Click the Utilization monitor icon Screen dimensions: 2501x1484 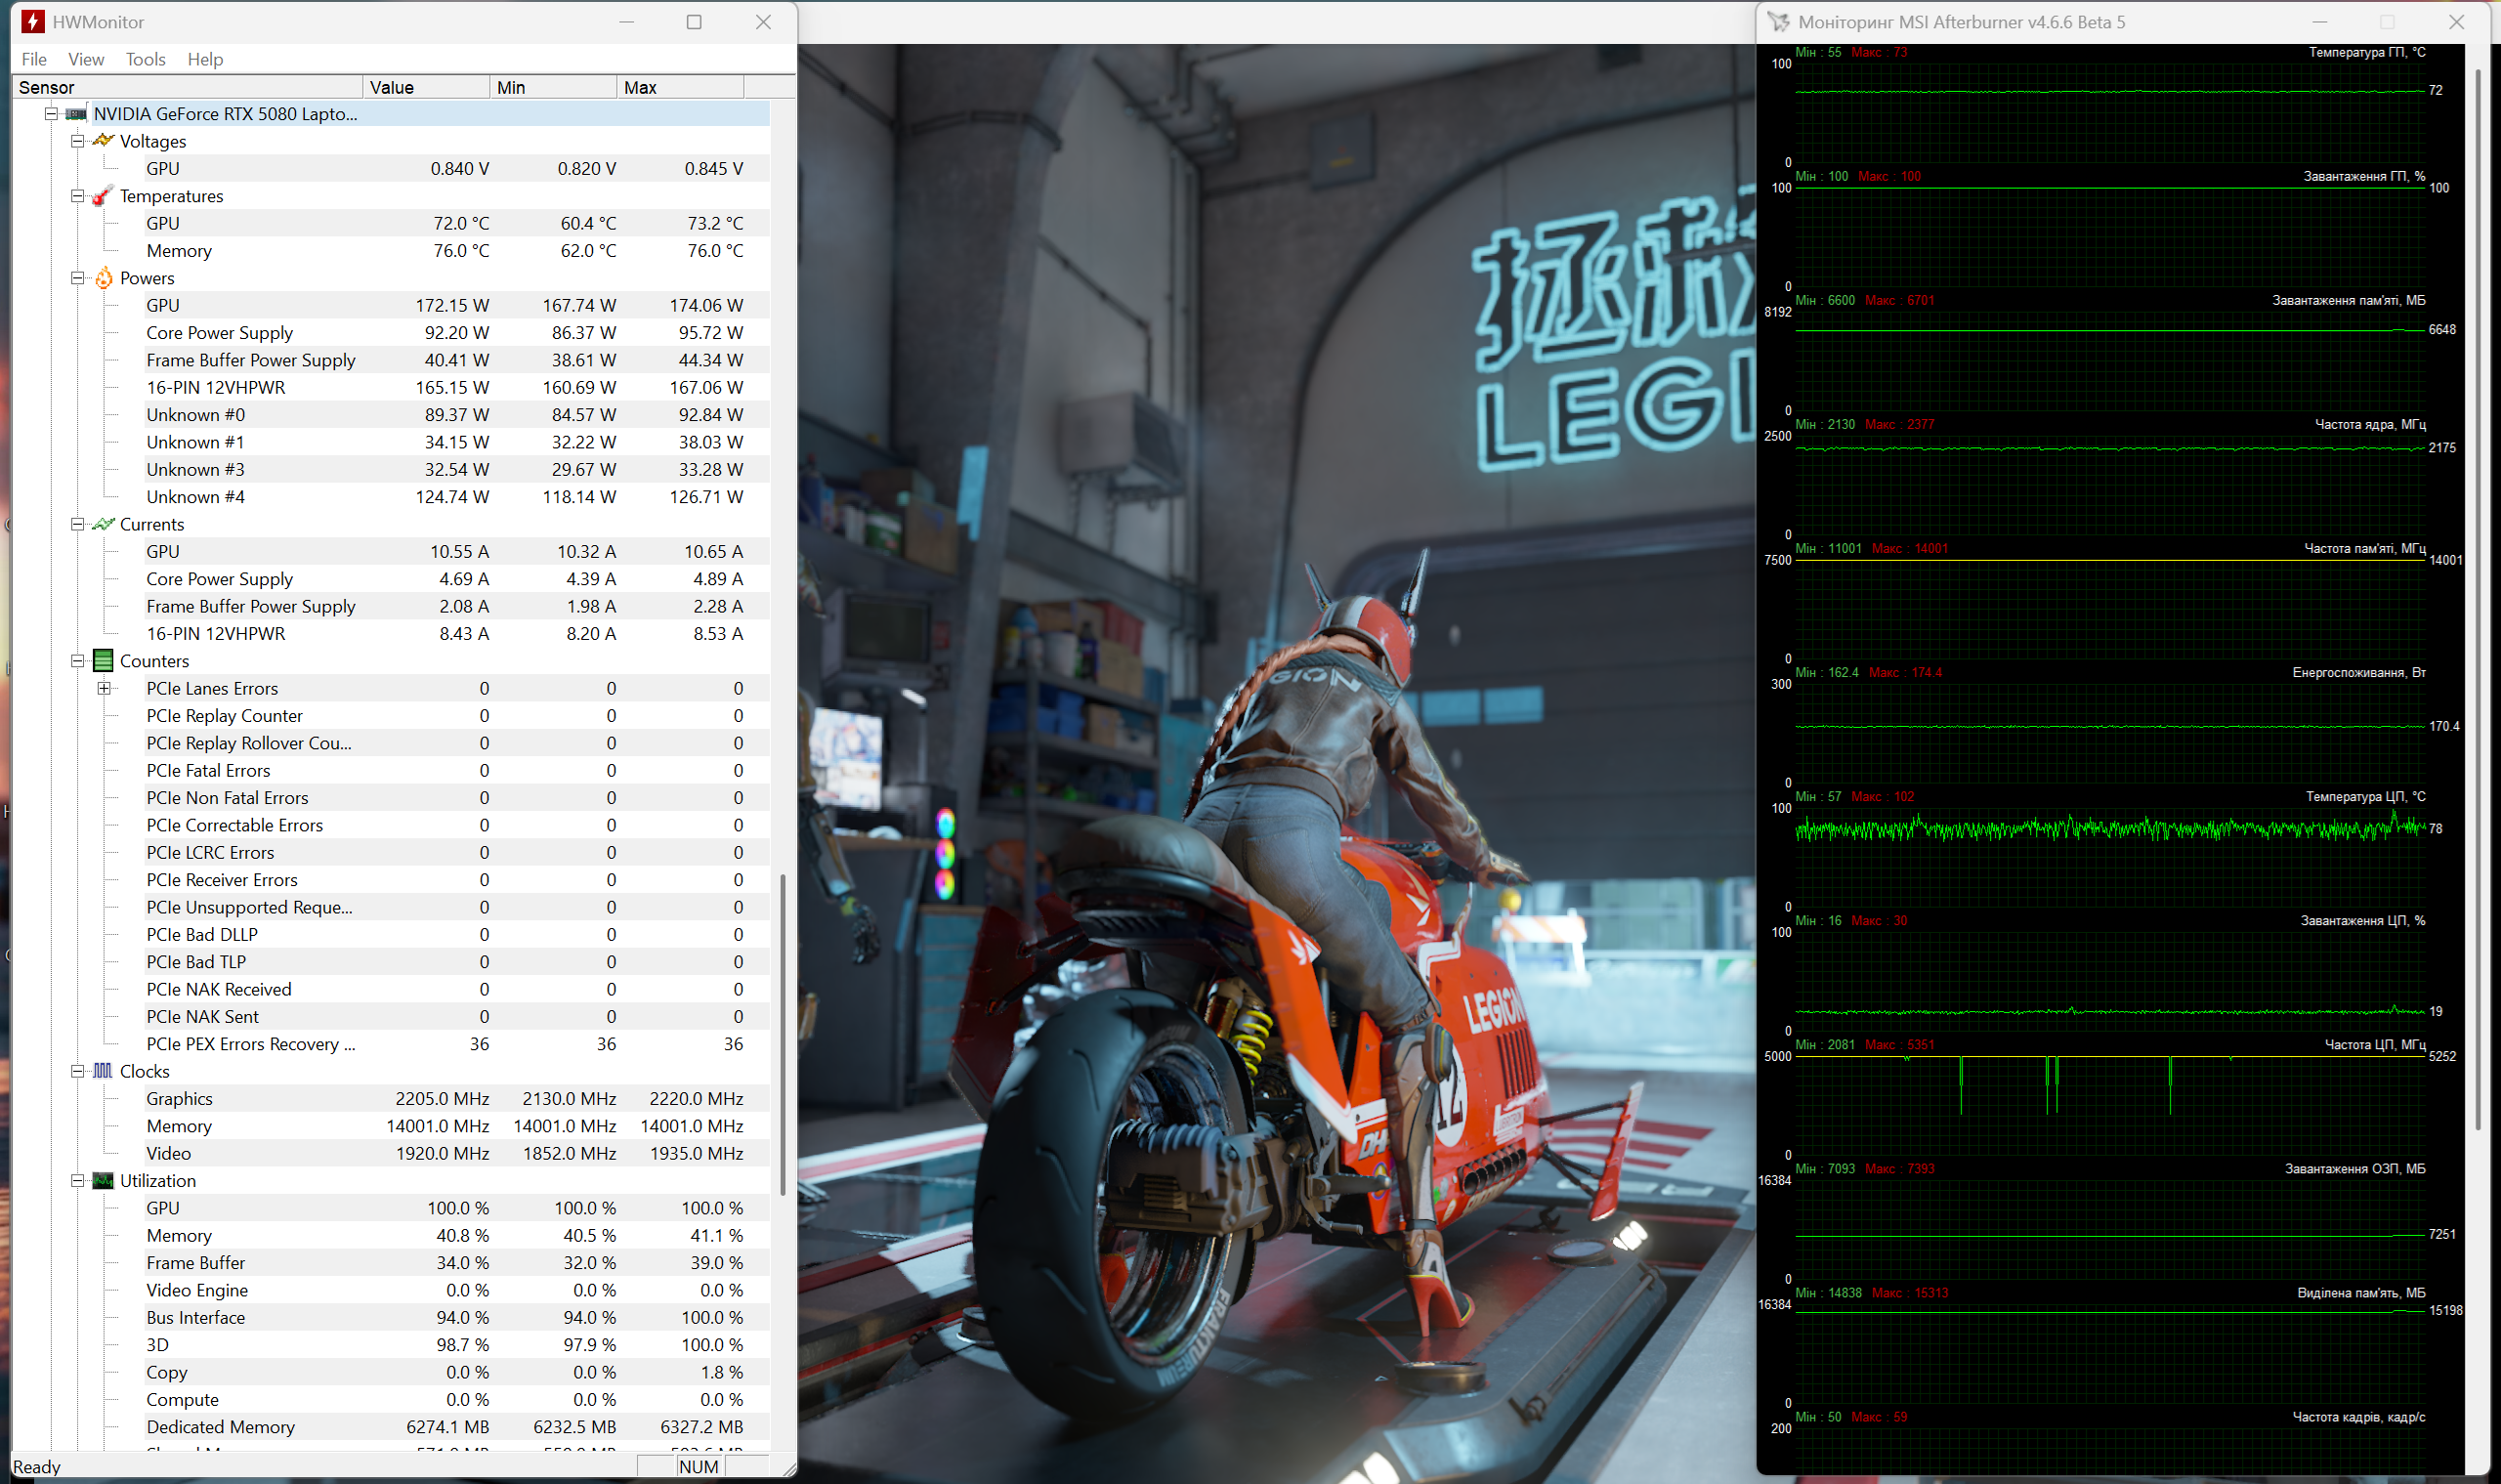point(103,1181)
